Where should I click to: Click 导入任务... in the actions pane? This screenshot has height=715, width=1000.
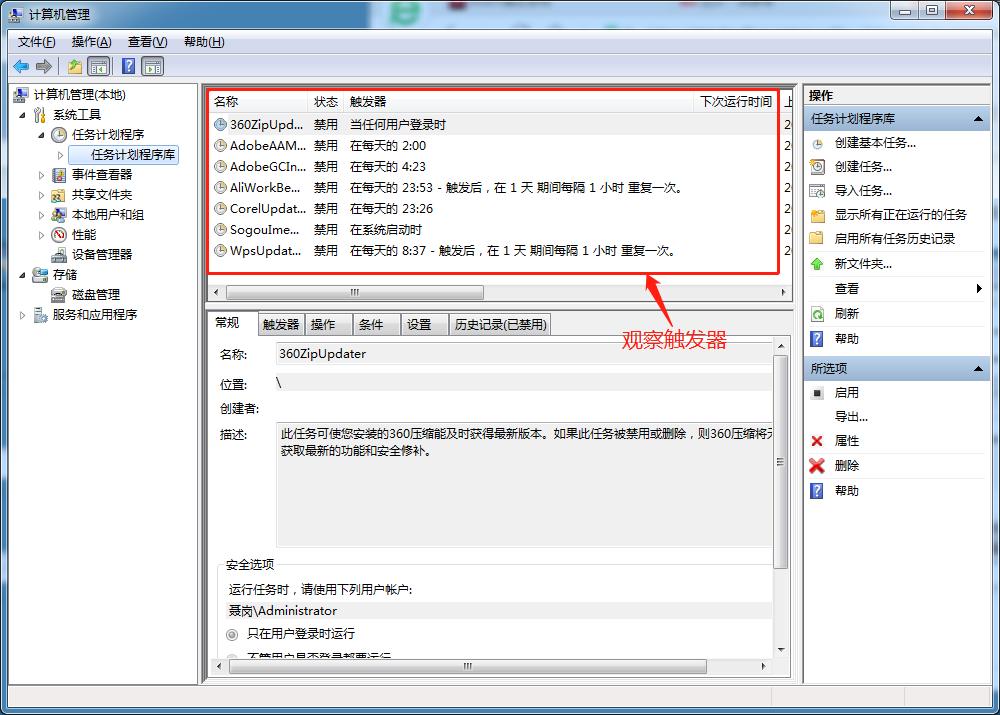click(x=863, y=191)
